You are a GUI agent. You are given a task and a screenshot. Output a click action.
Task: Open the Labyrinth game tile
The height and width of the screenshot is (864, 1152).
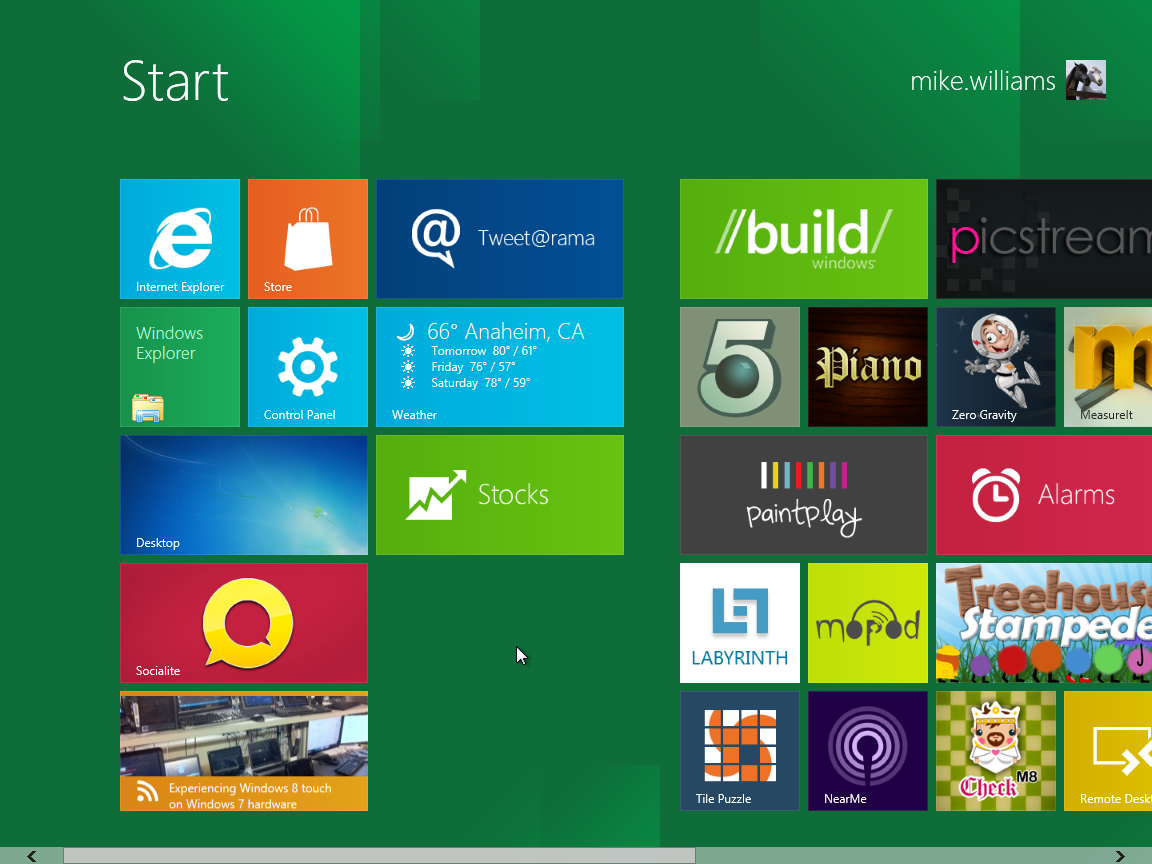click(739, 623)
